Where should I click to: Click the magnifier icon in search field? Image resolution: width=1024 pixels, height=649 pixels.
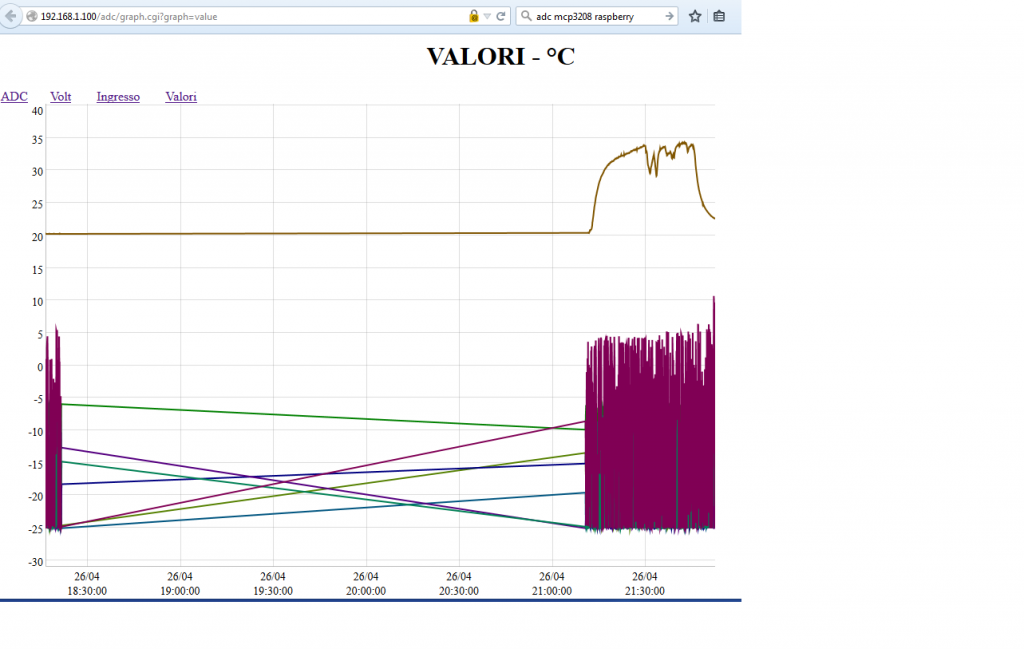tap(524, 15)
